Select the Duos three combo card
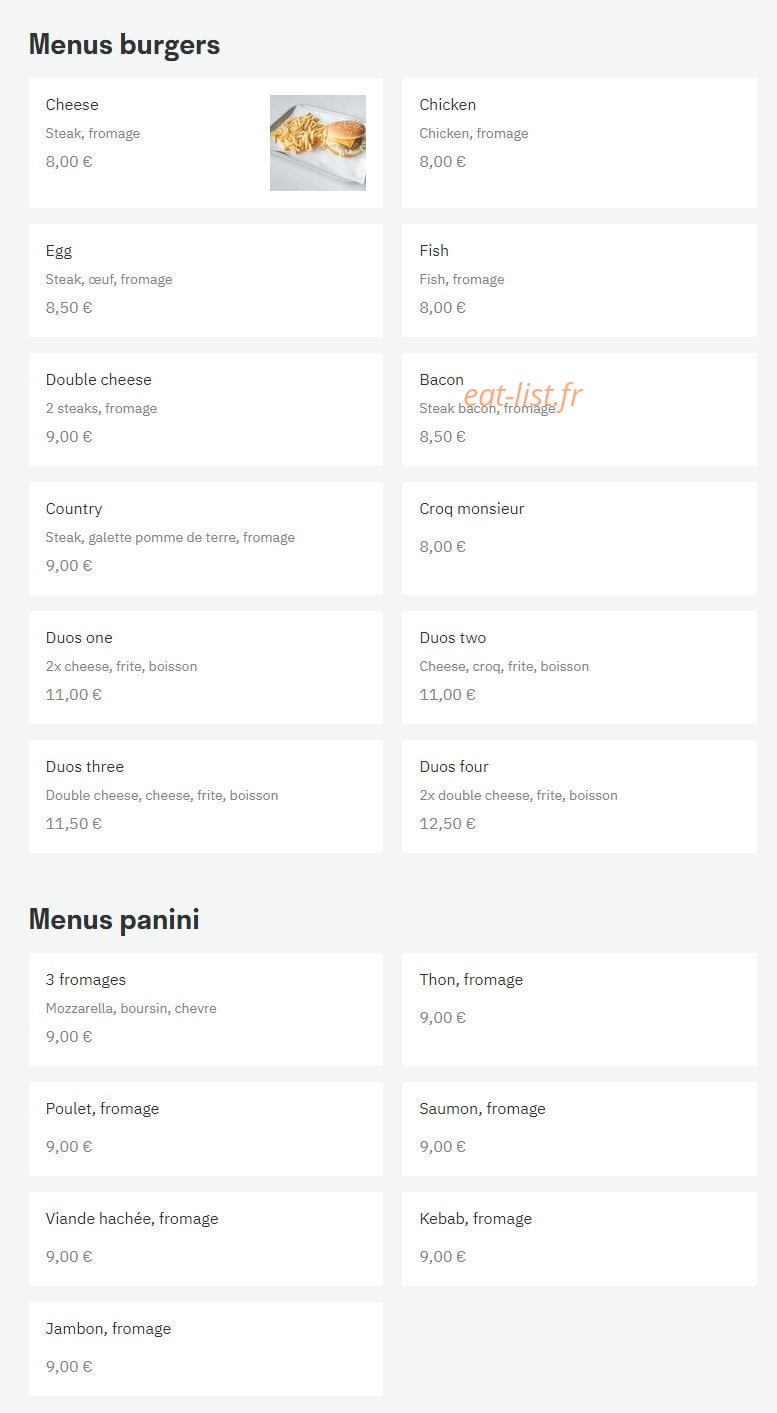Screen dimensions: 777x1413 [206, 796]
